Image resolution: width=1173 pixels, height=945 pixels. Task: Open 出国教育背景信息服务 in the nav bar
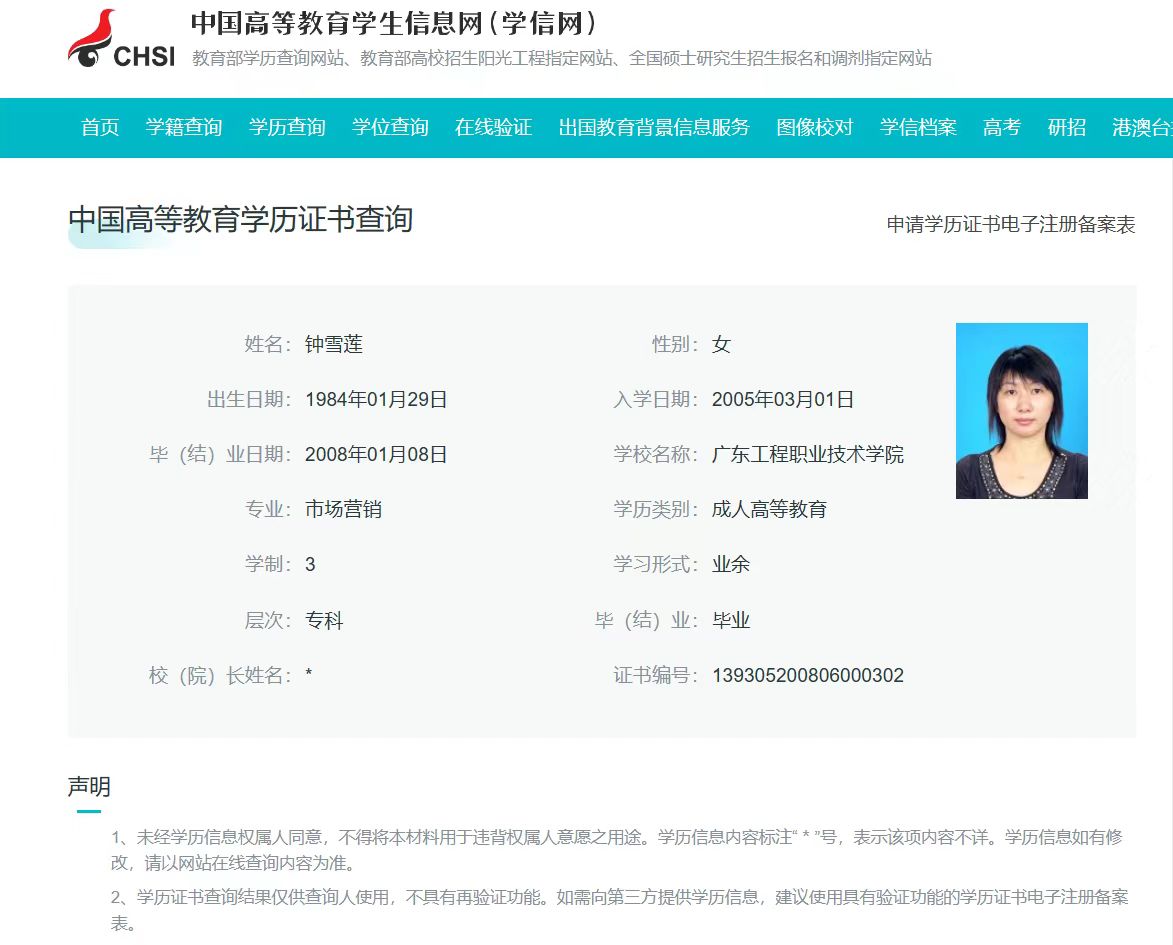point(654,127)
